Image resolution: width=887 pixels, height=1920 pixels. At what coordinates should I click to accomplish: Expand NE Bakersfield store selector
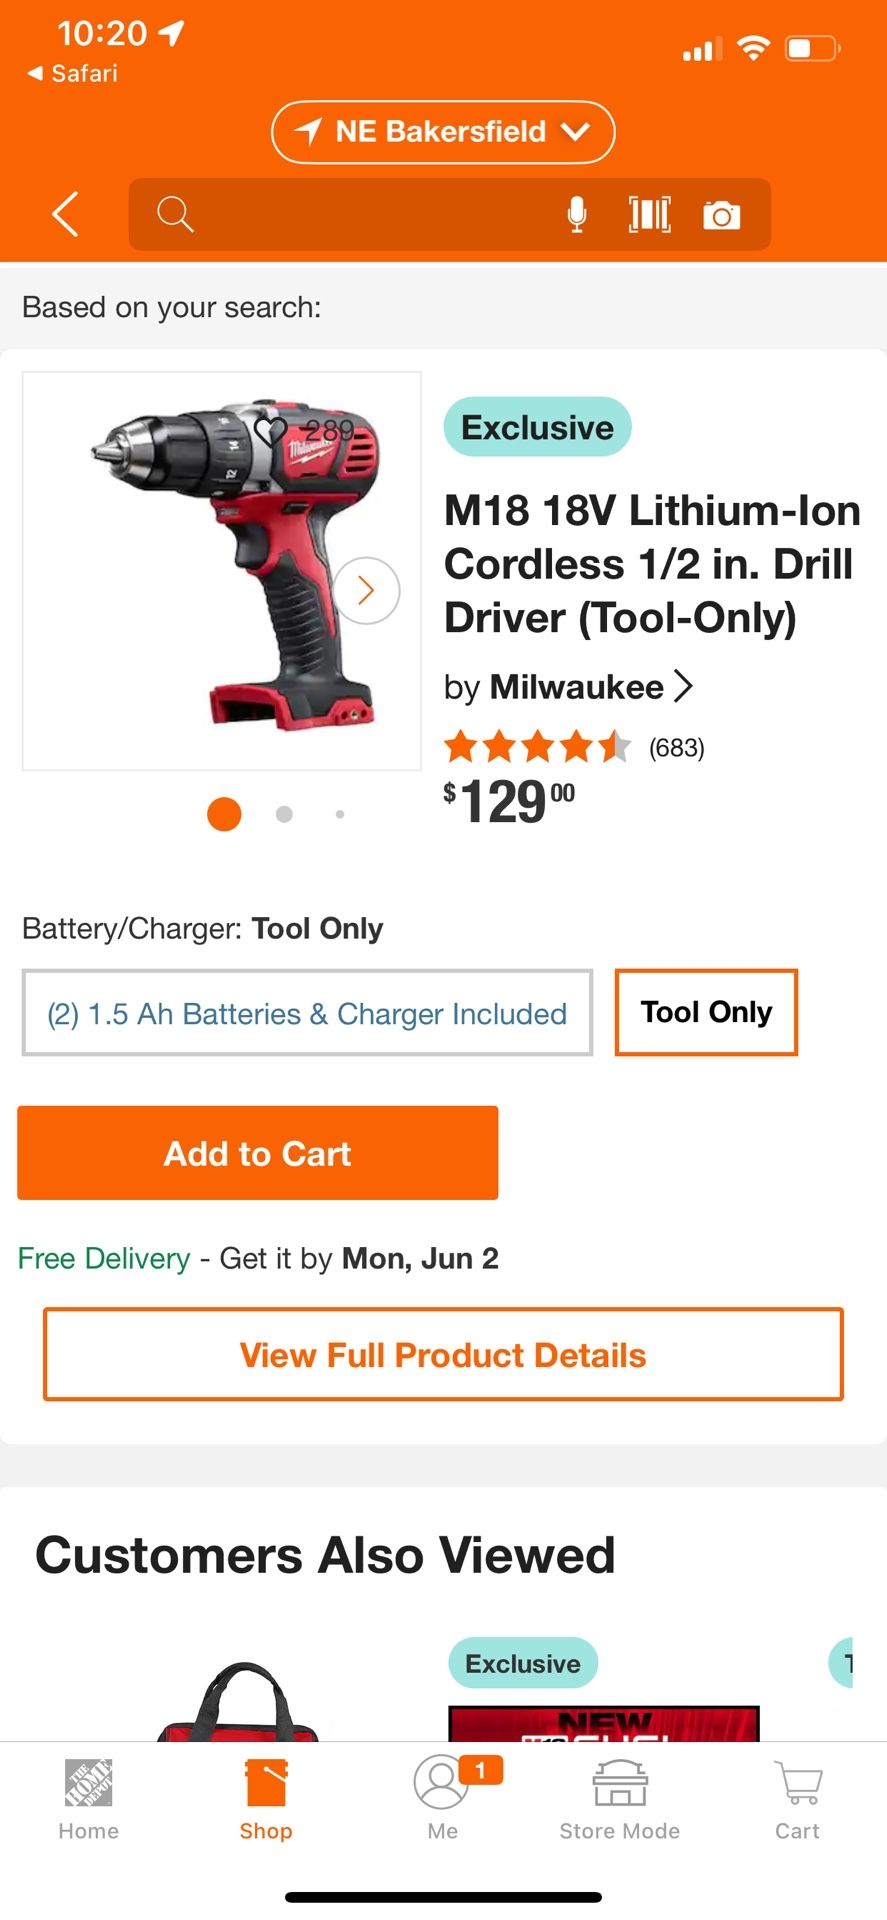pos(443,132)
